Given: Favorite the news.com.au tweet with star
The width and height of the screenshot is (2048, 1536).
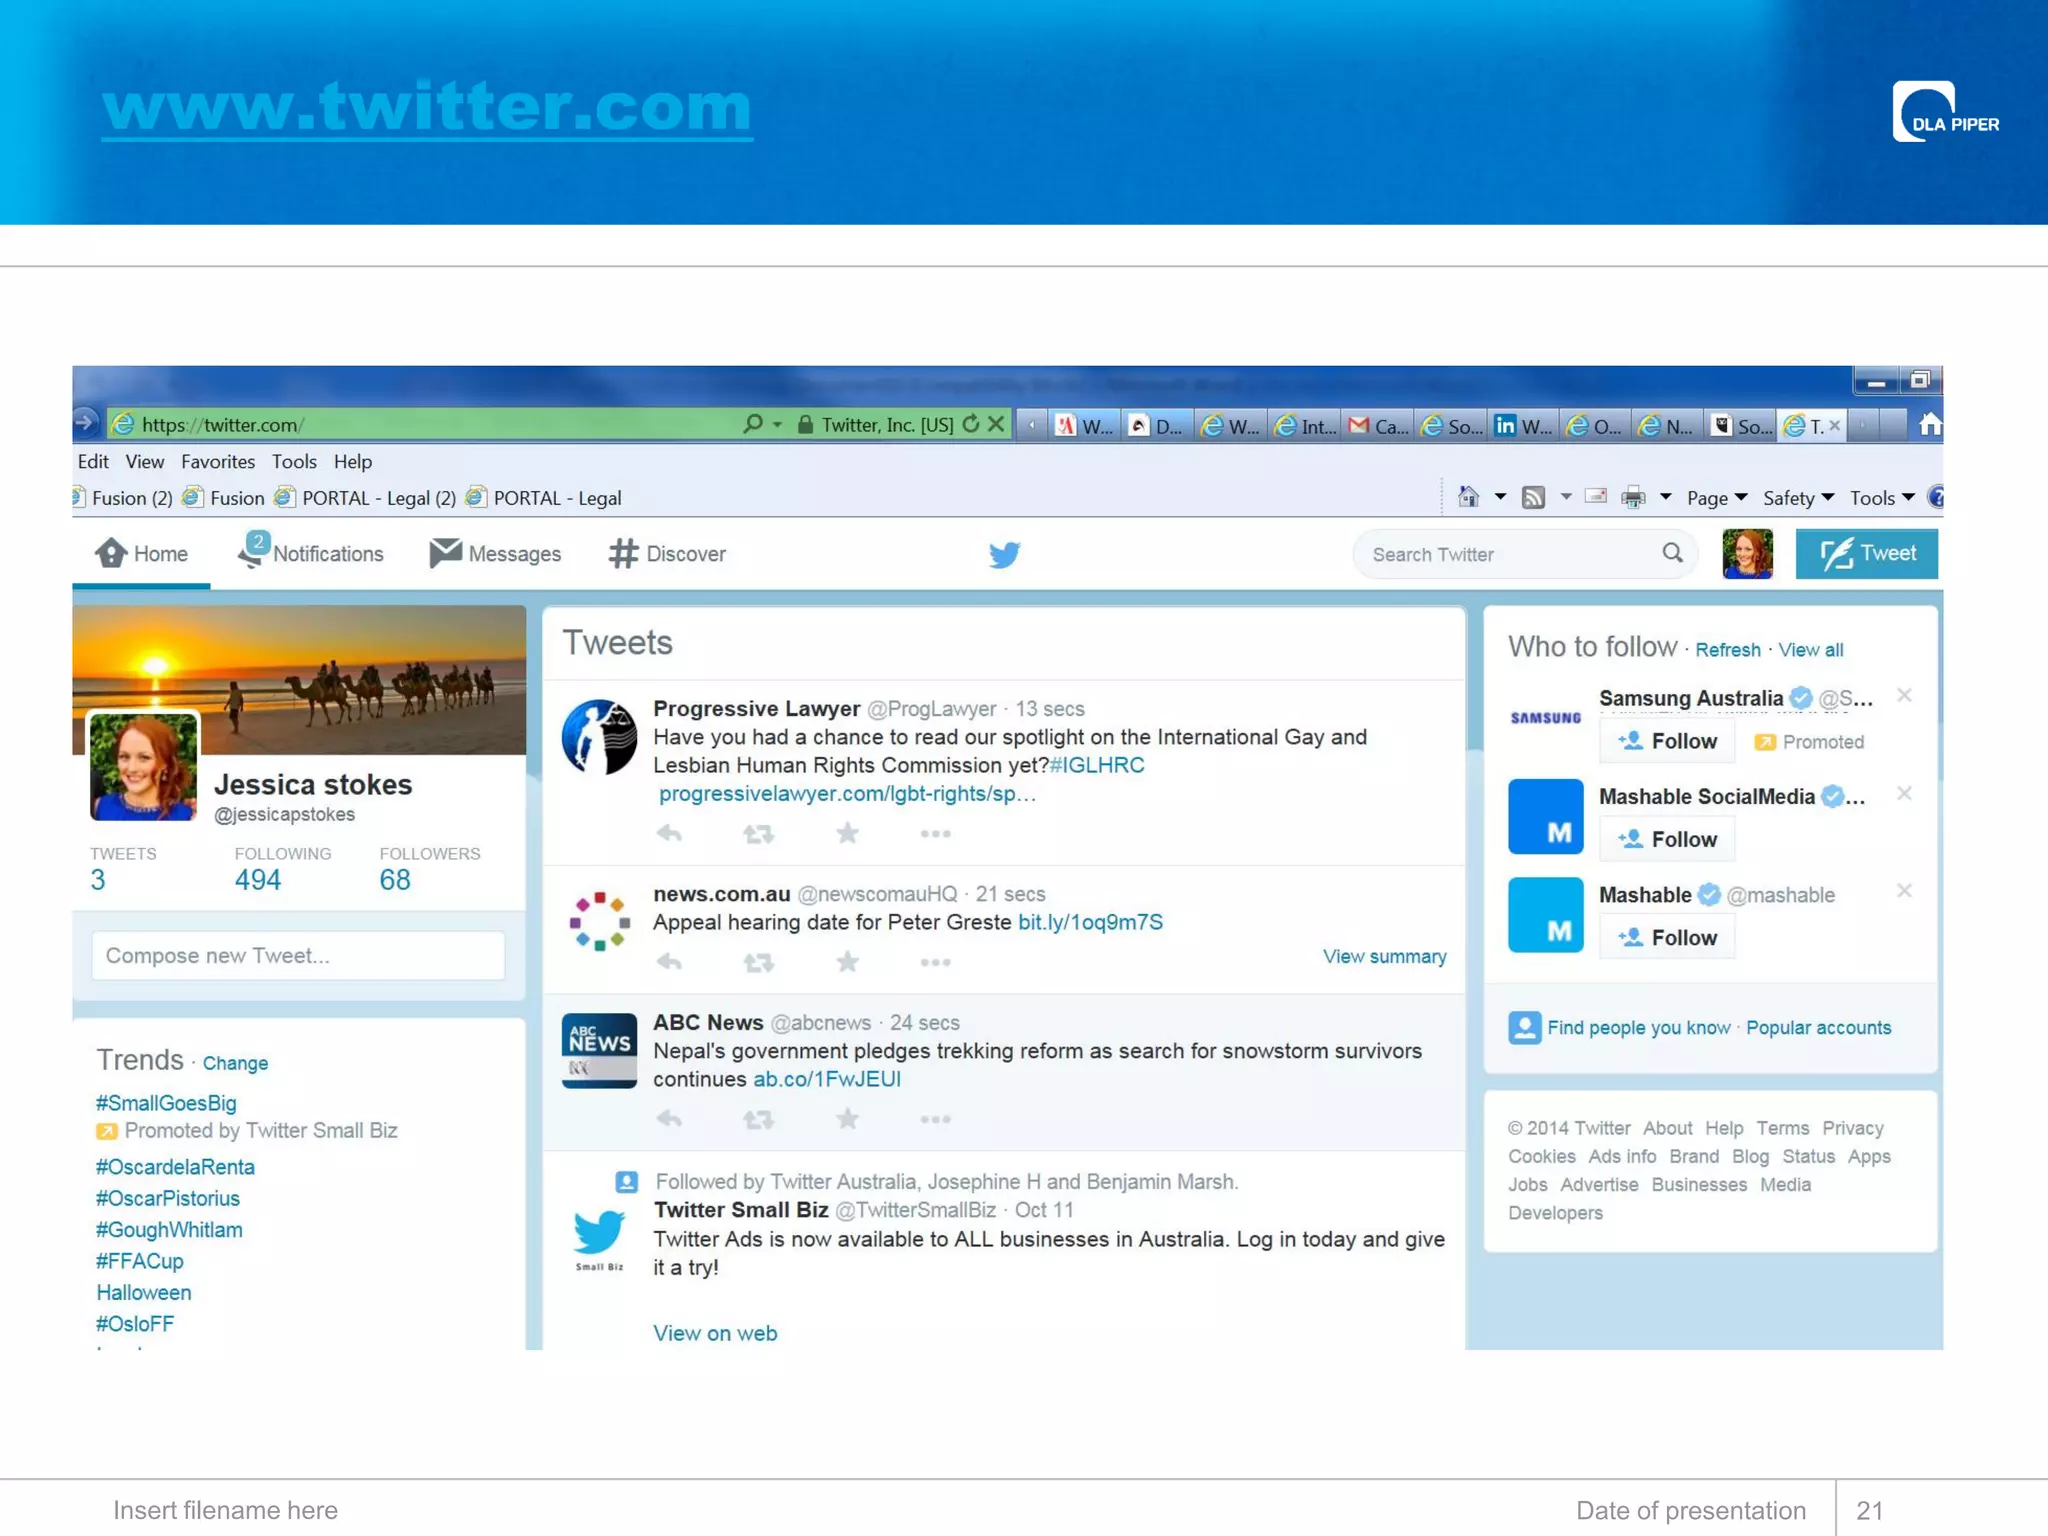Looking at the screenshot, I should pyautogui.click(x=847, y=962).
